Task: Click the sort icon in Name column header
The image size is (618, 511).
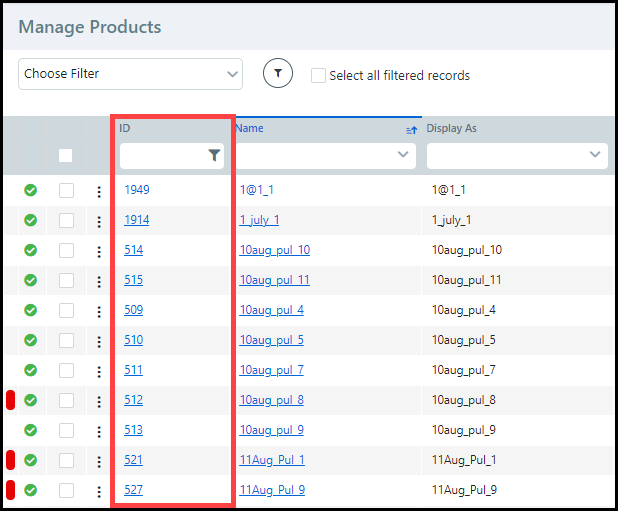Action: [x=411, y=130]
